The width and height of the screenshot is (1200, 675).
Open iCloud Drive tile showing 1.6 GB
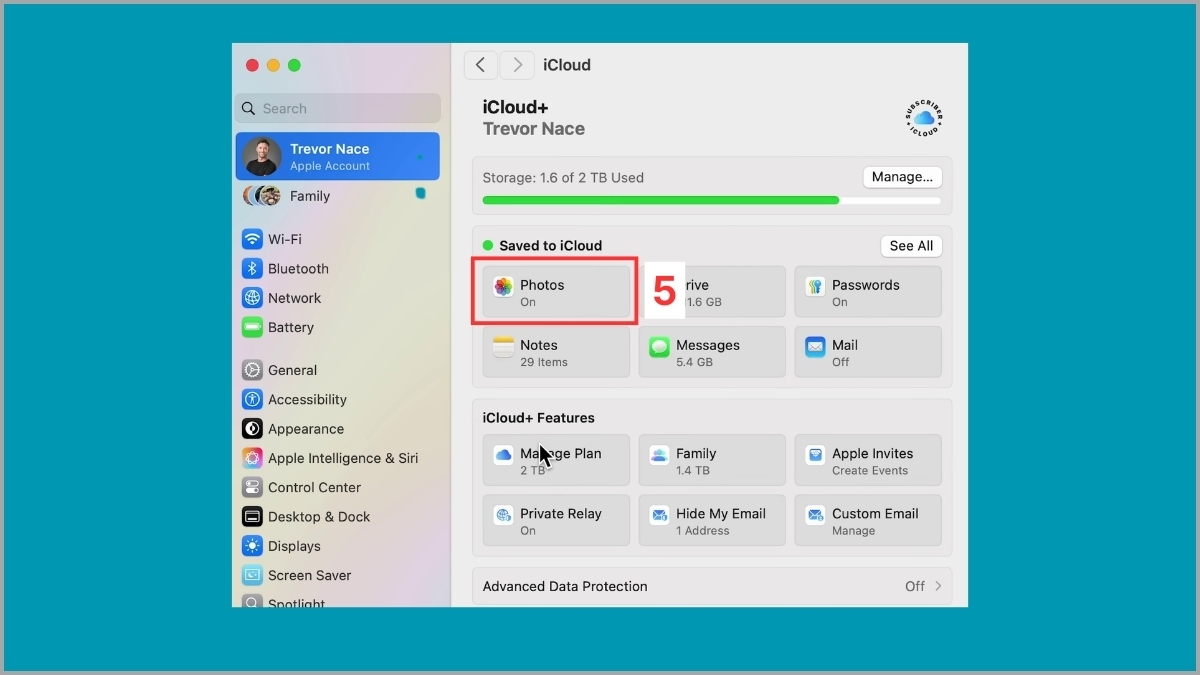click(x=712, y=292)
